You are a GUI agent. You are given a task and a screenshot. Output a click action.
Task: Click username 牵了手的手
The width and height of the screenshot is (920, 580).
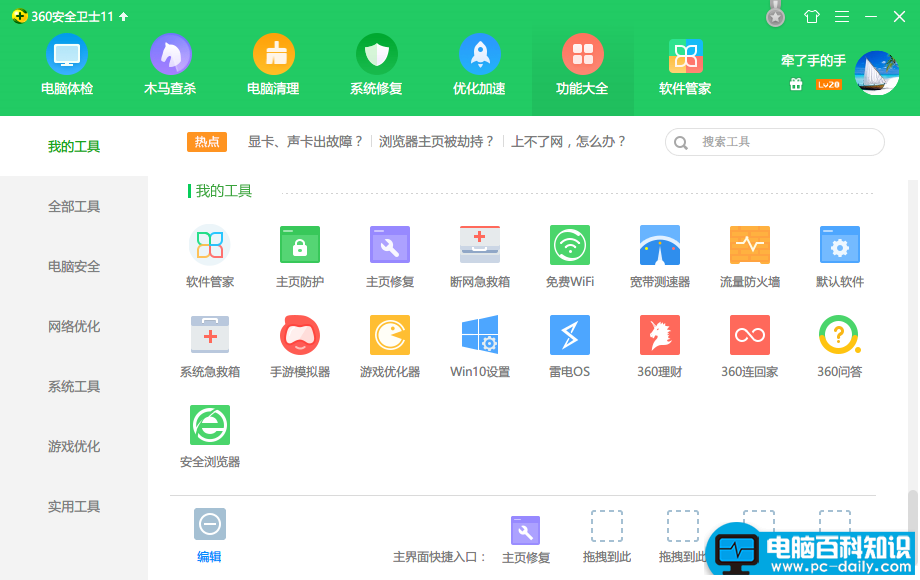pyautogui.click(x=813, y=61)
